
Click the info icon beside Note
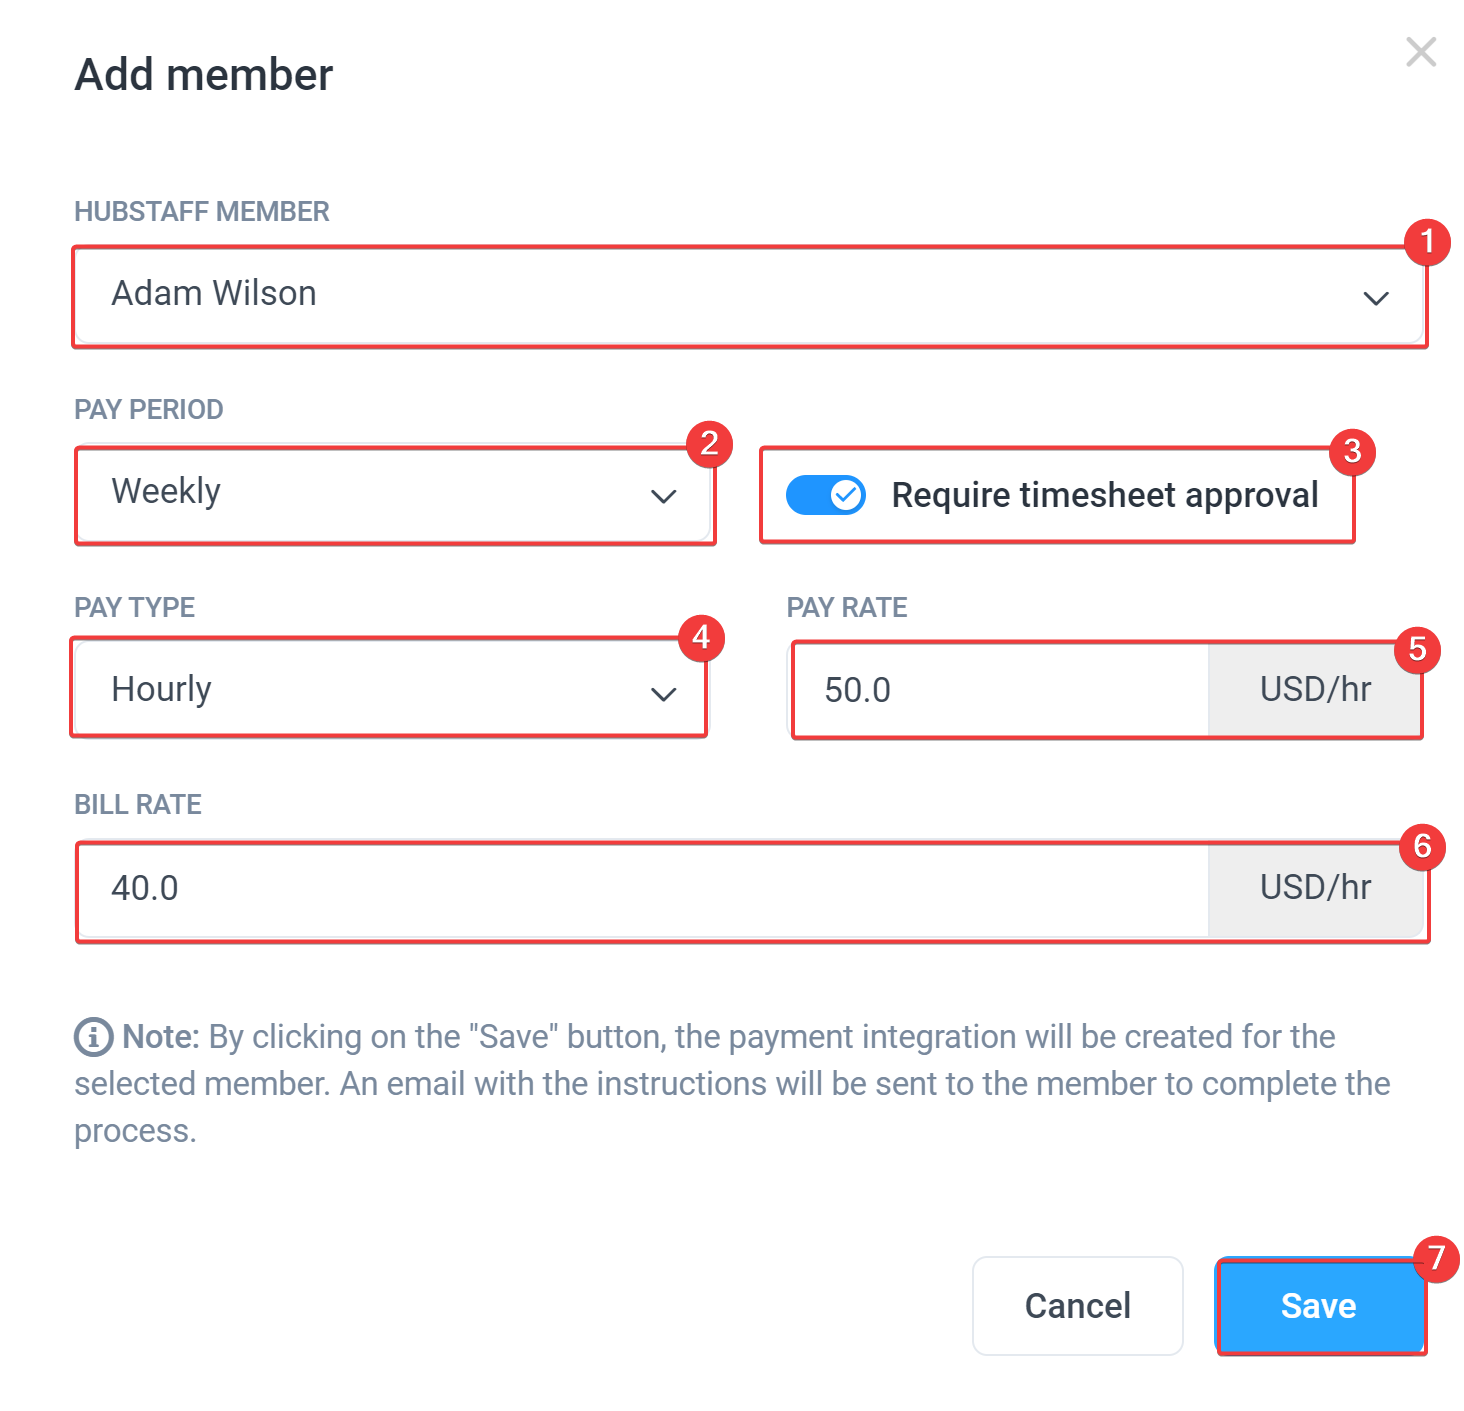tap(93, 1037)
